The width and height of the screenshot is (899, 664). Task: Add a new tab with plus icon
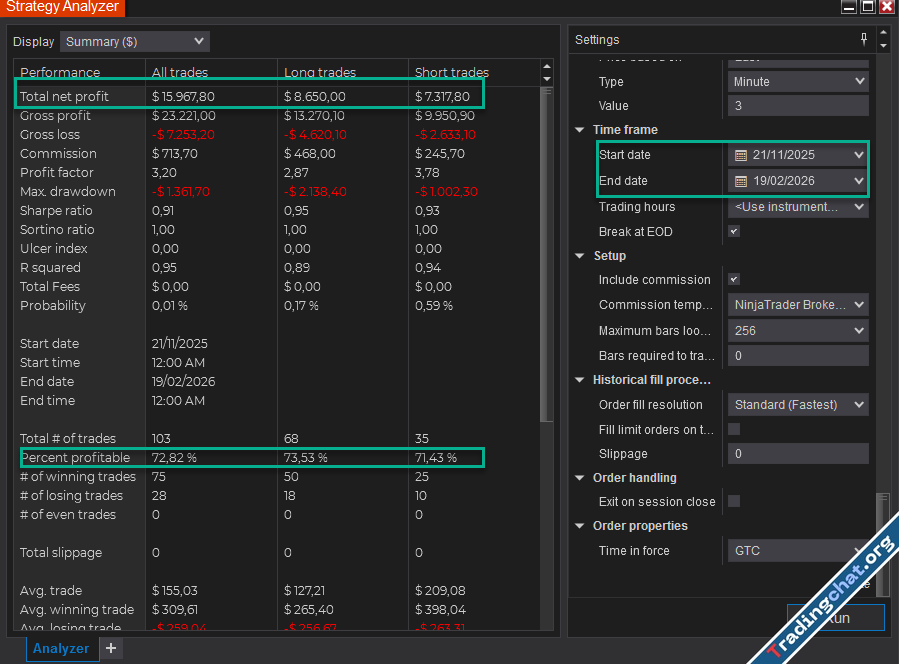click(x=111, y=648)
